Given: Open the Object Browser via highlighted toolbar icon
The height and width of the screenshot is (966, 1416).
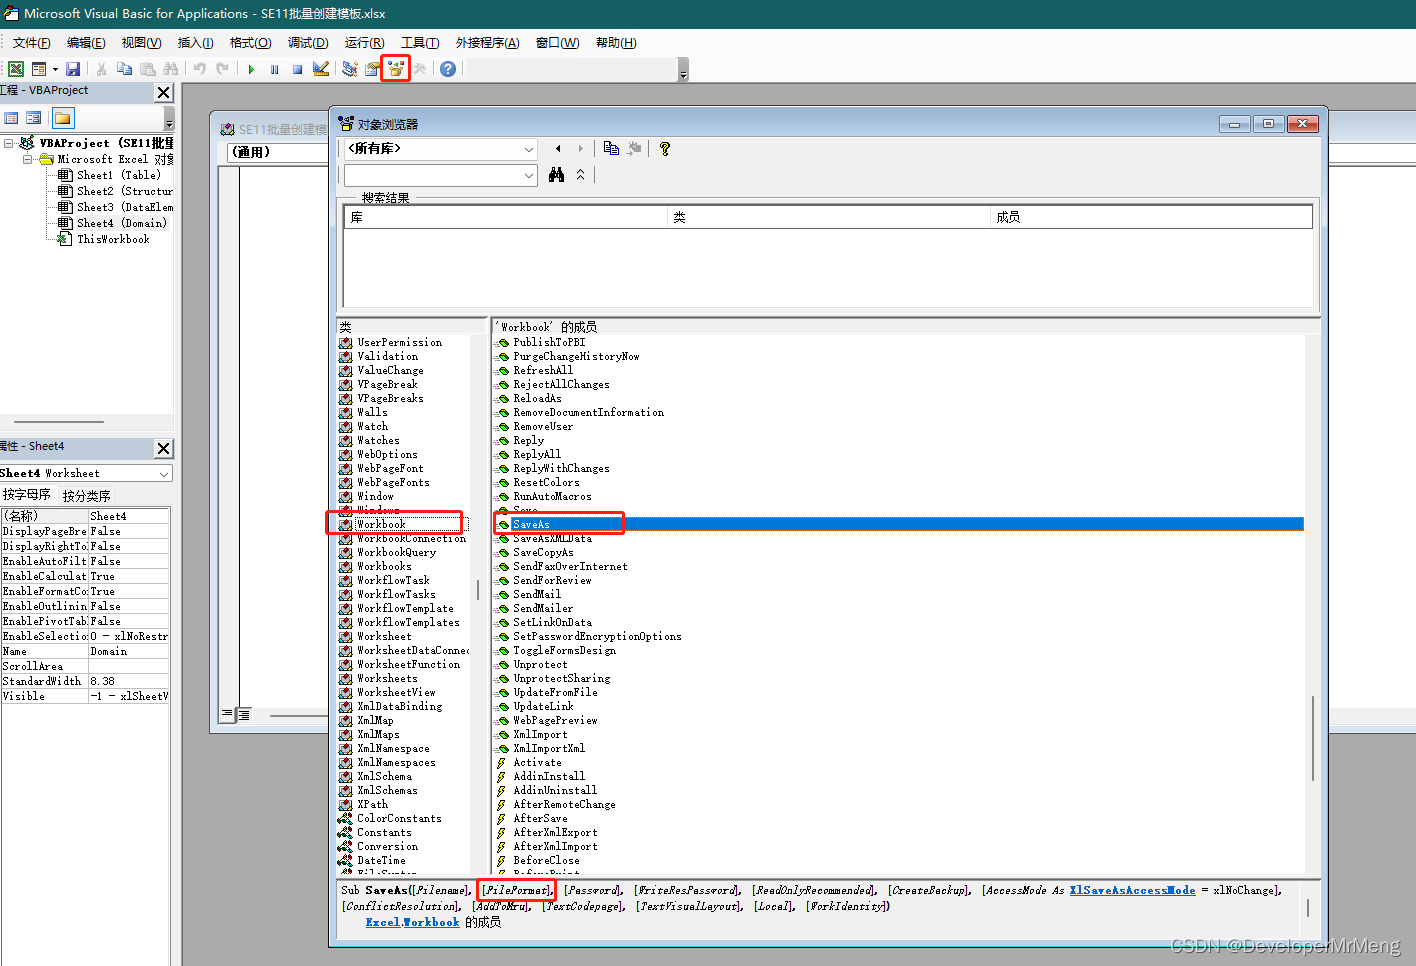Looking at the screenshot, I should (x=395, y=68).
